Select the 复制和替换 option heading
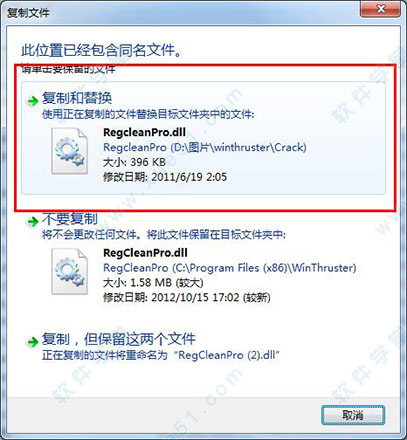This screenshot has height=440, width=407. (77, 98)
